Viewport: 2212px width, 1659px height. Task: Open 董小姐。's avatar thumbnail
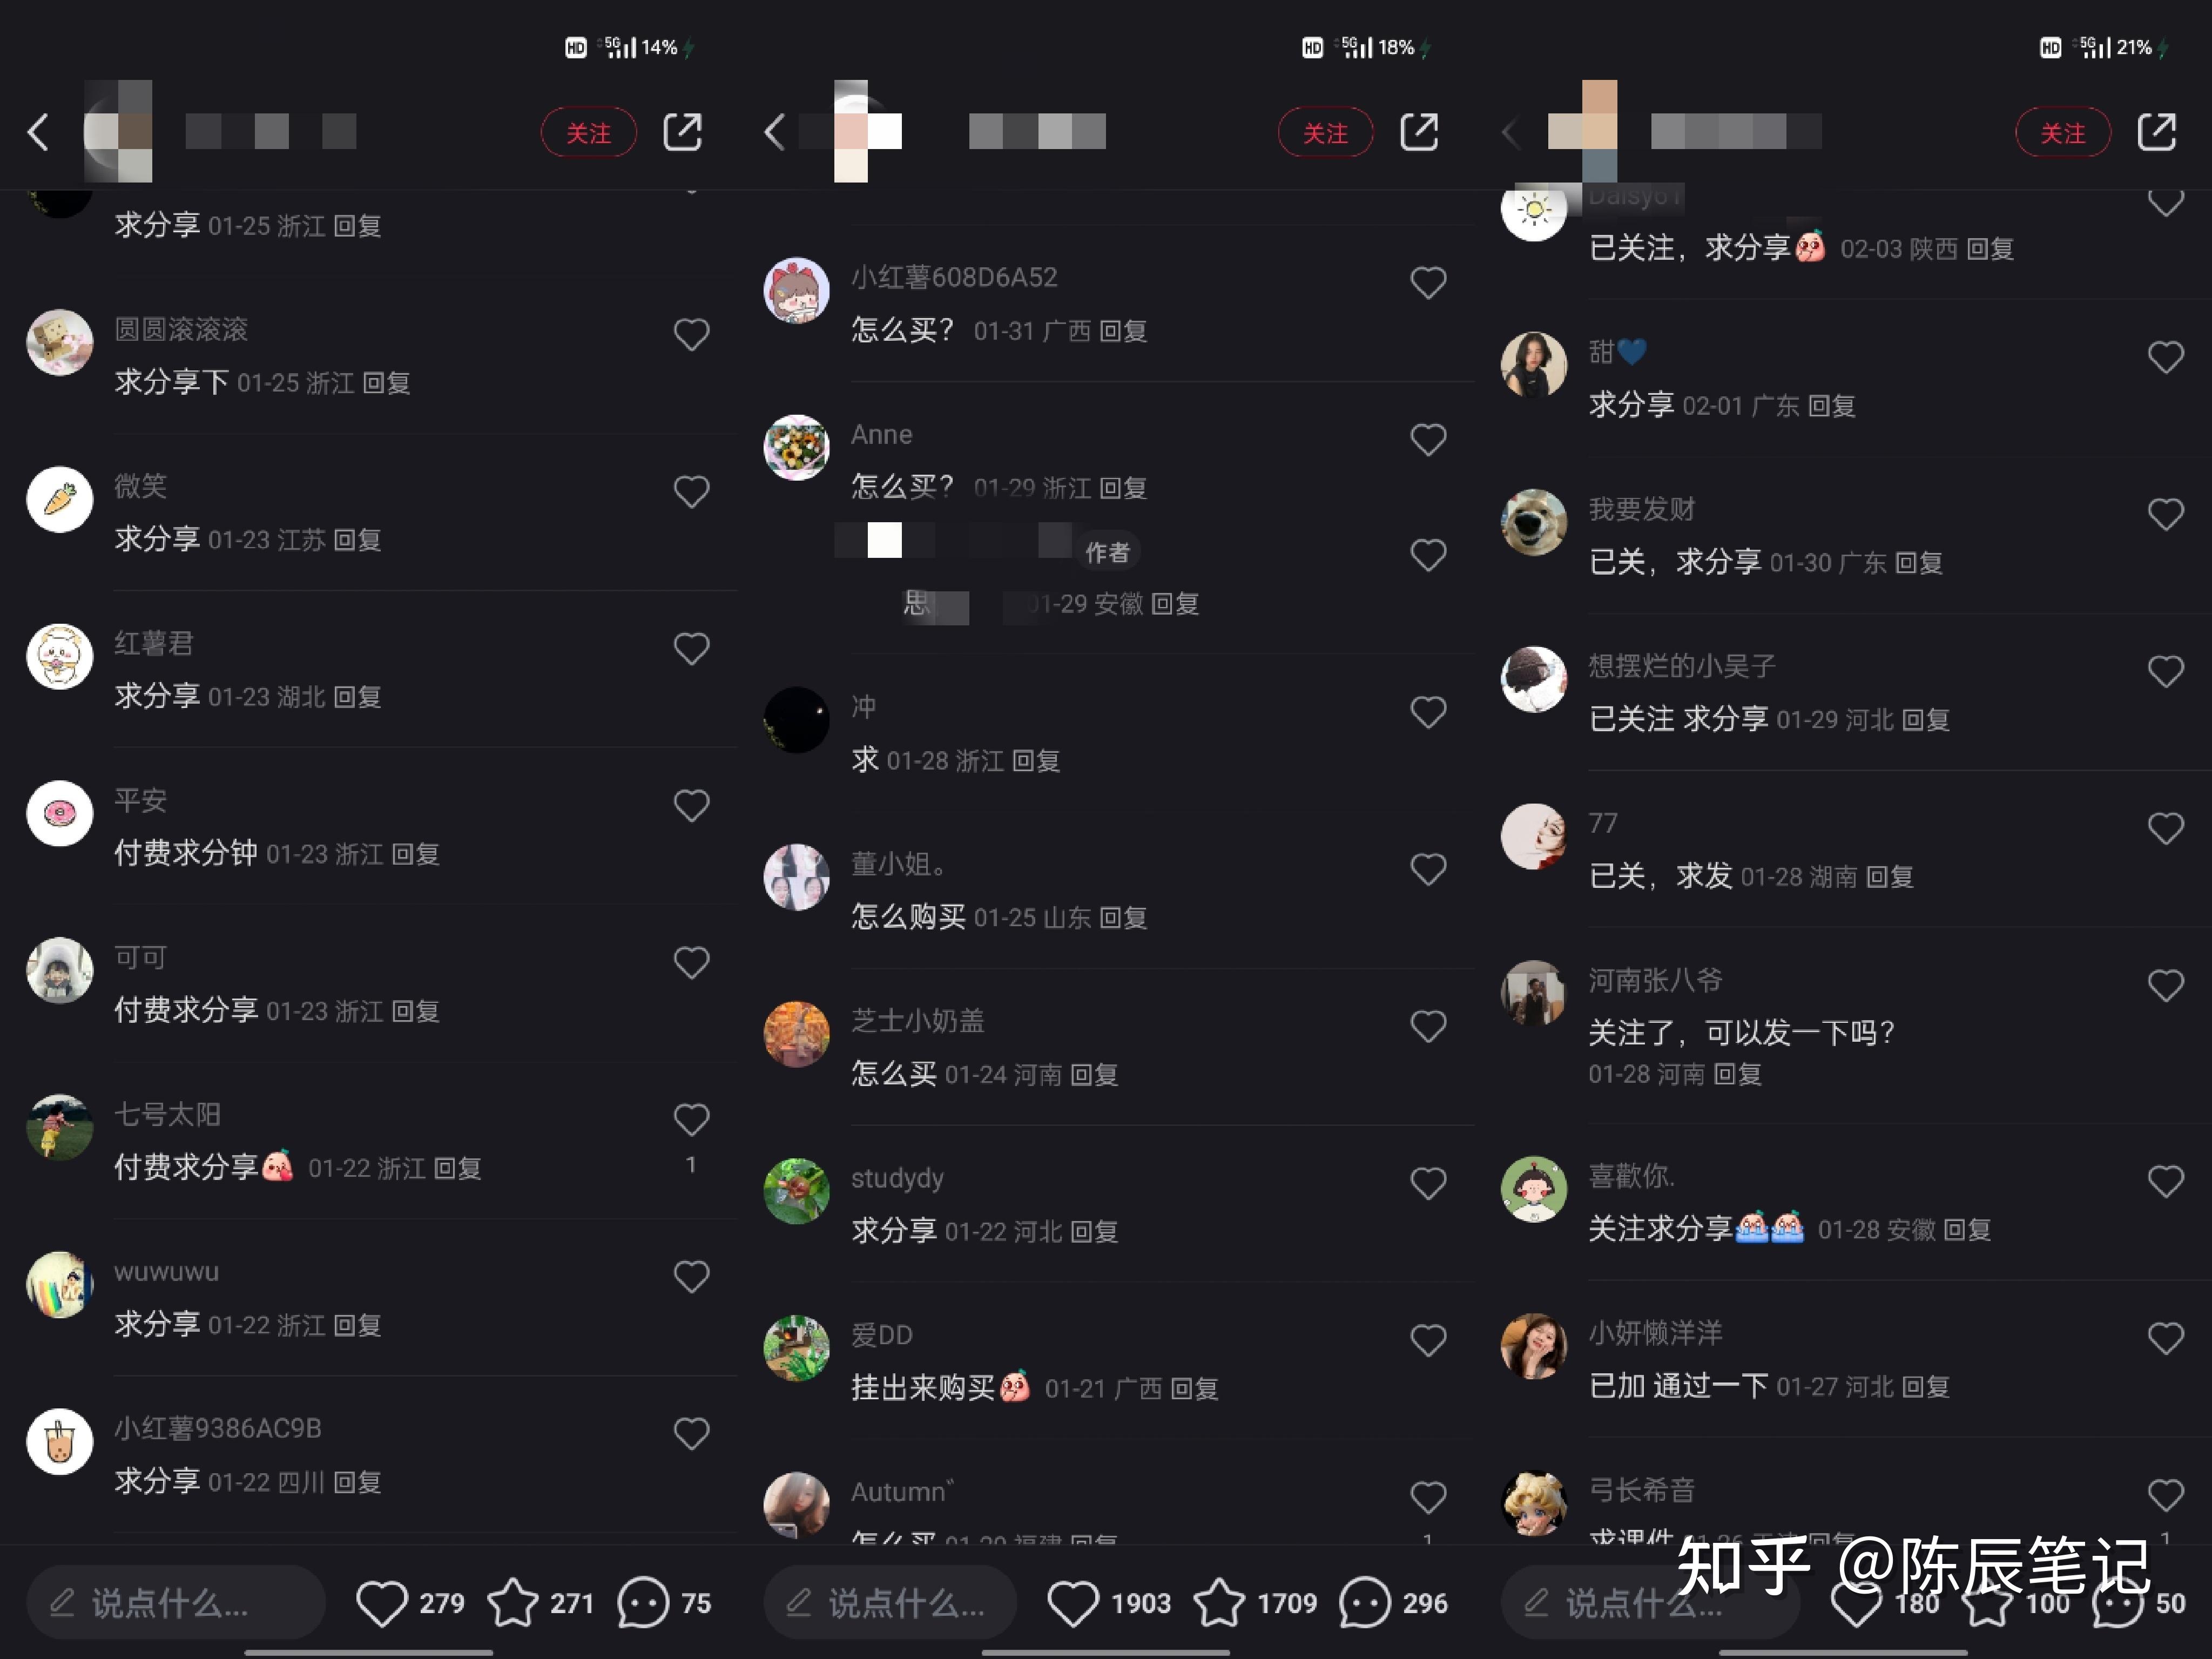click(797, 877)
